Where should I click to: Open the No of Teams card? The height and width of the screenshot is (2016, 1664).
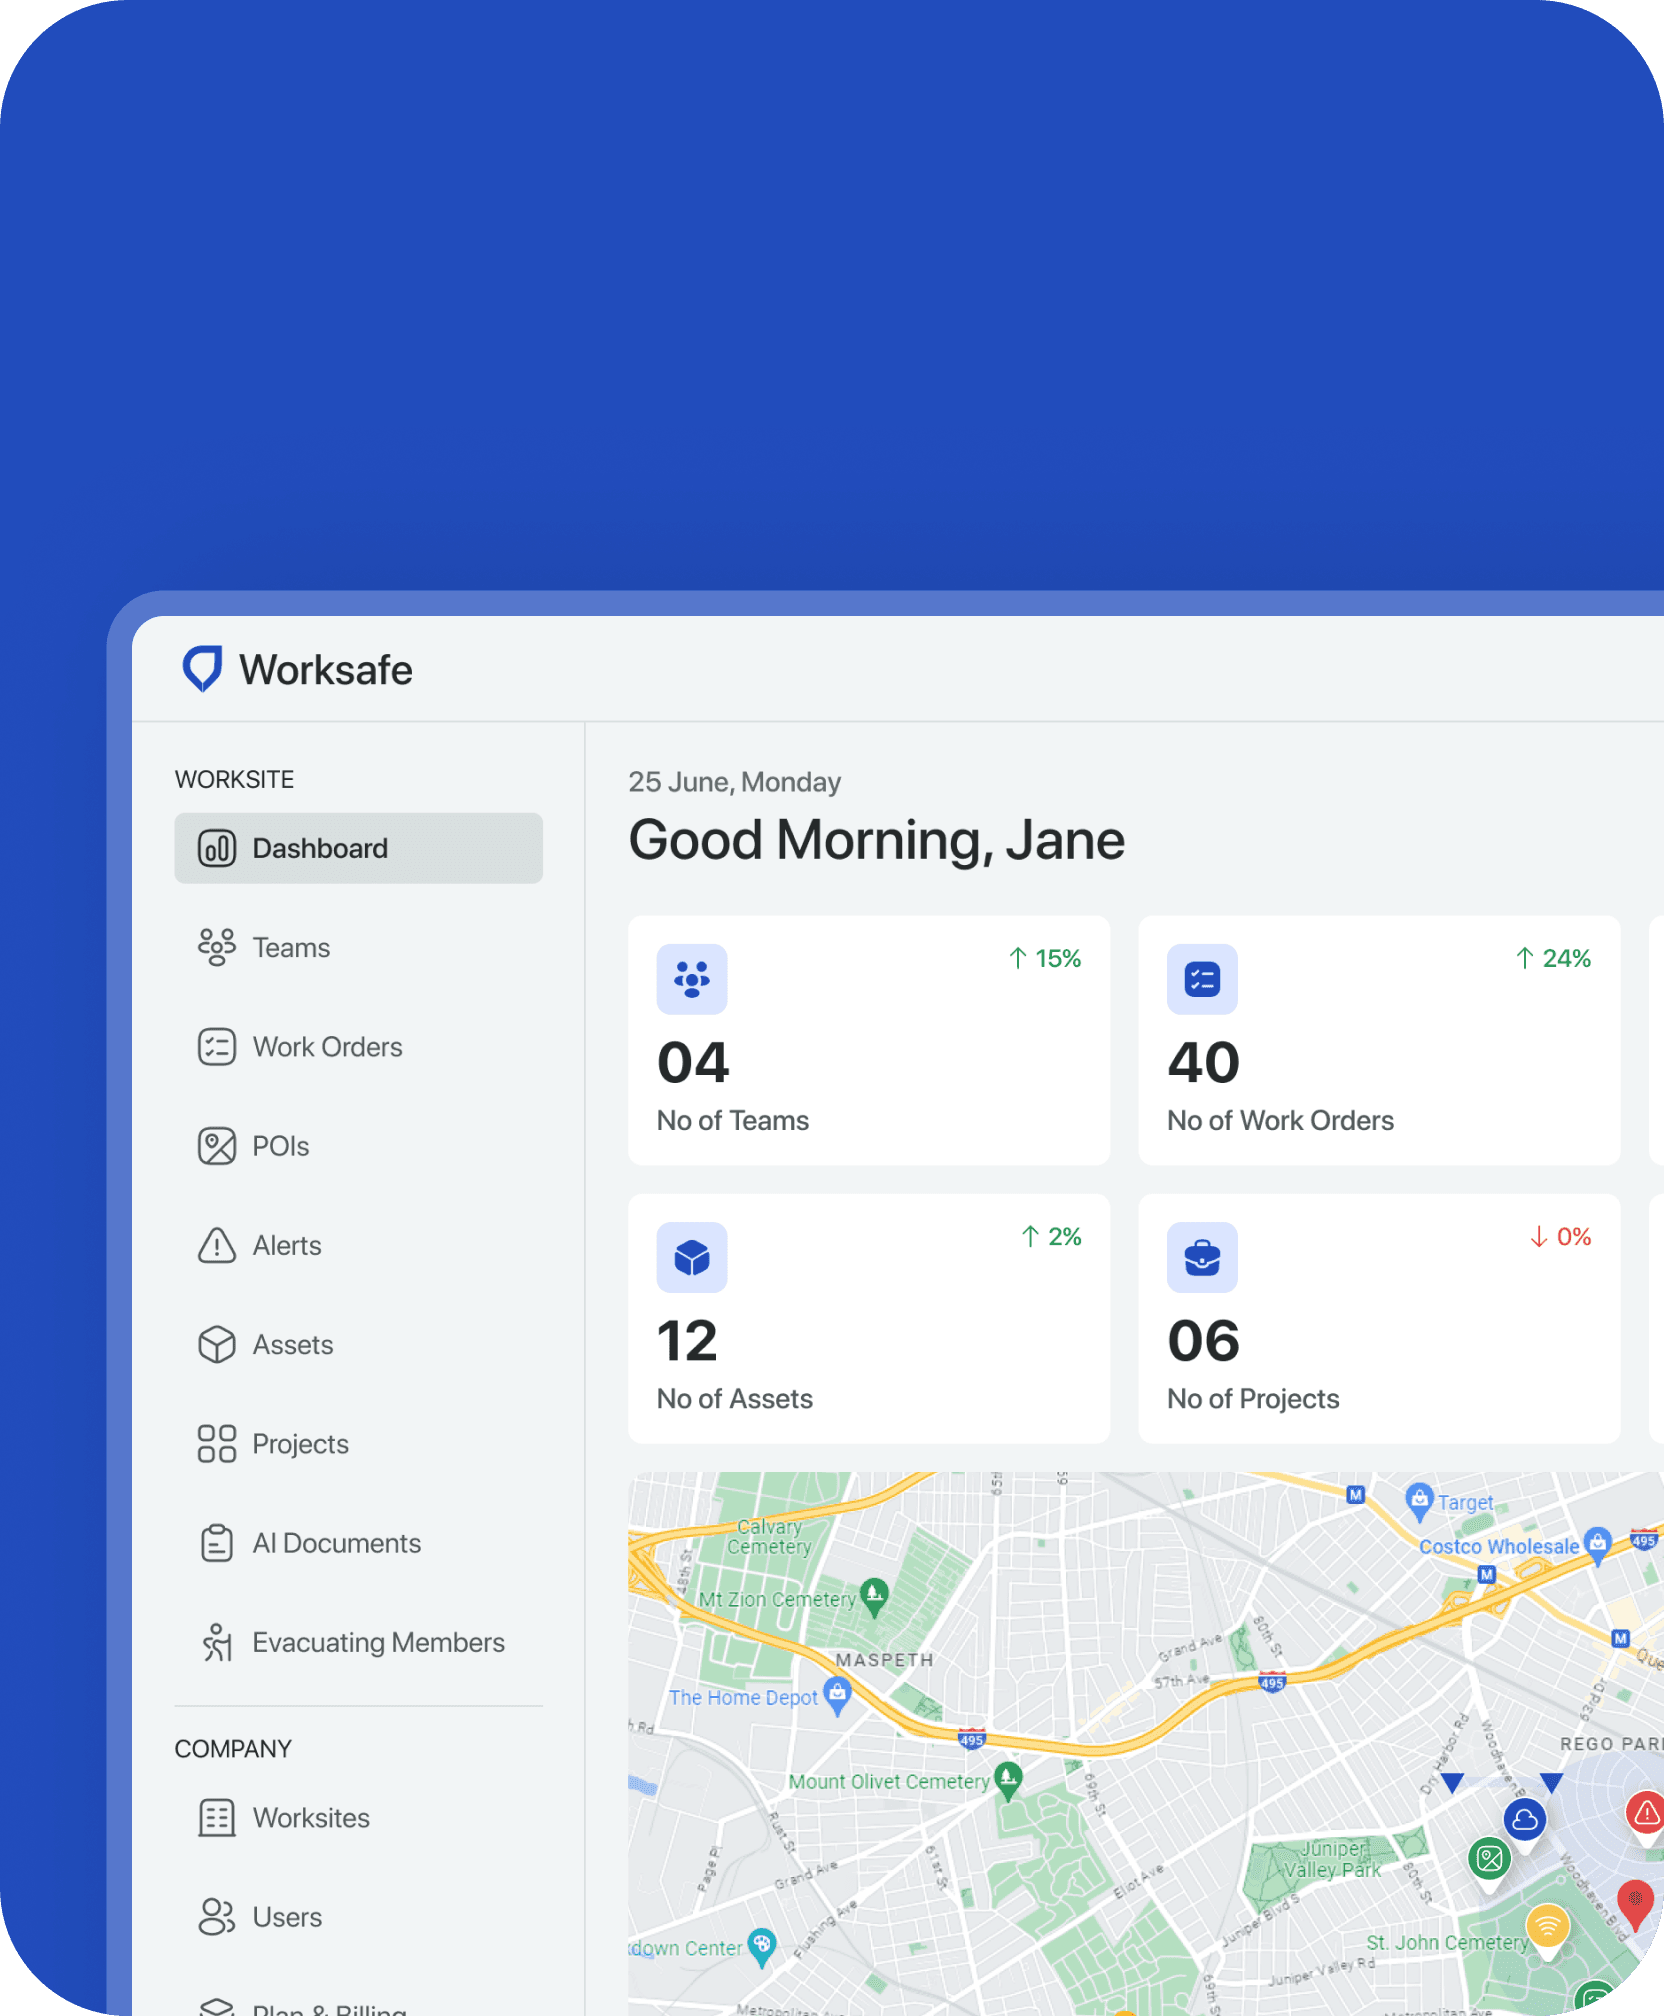(868, 1040)
